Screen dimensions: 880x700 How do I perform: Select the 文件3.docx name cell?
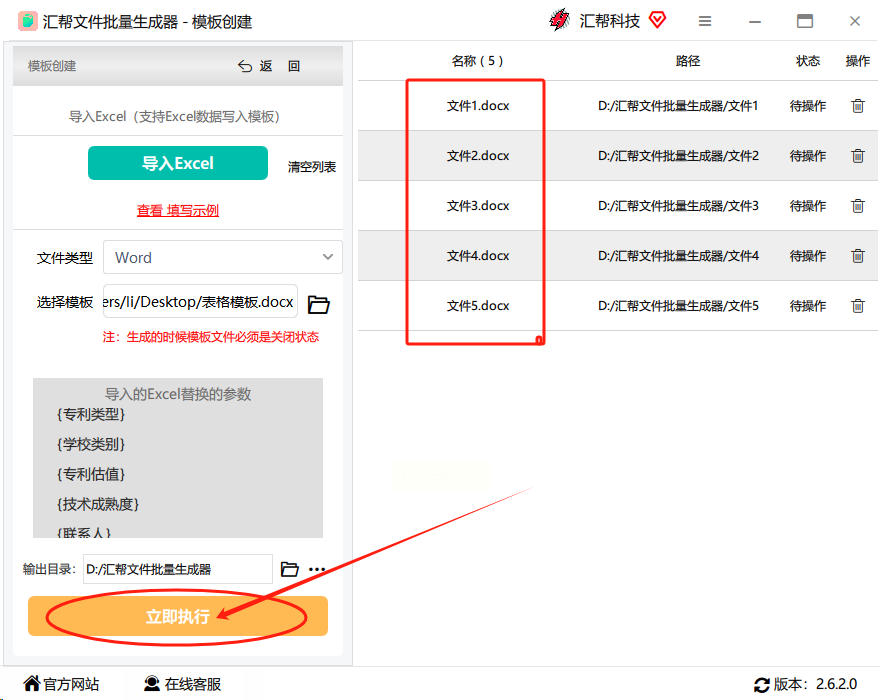click(478, 205)
